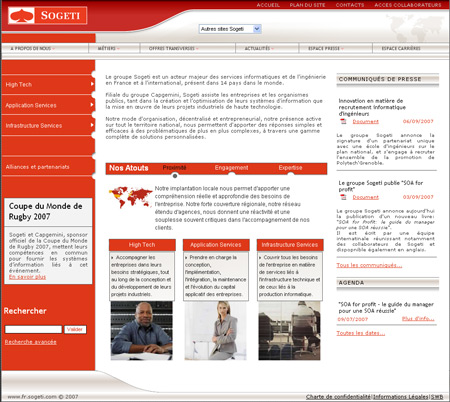This screenshot has width=450, height=402.
Task: Open Plan du site link
Action: (x=307, y=5)
